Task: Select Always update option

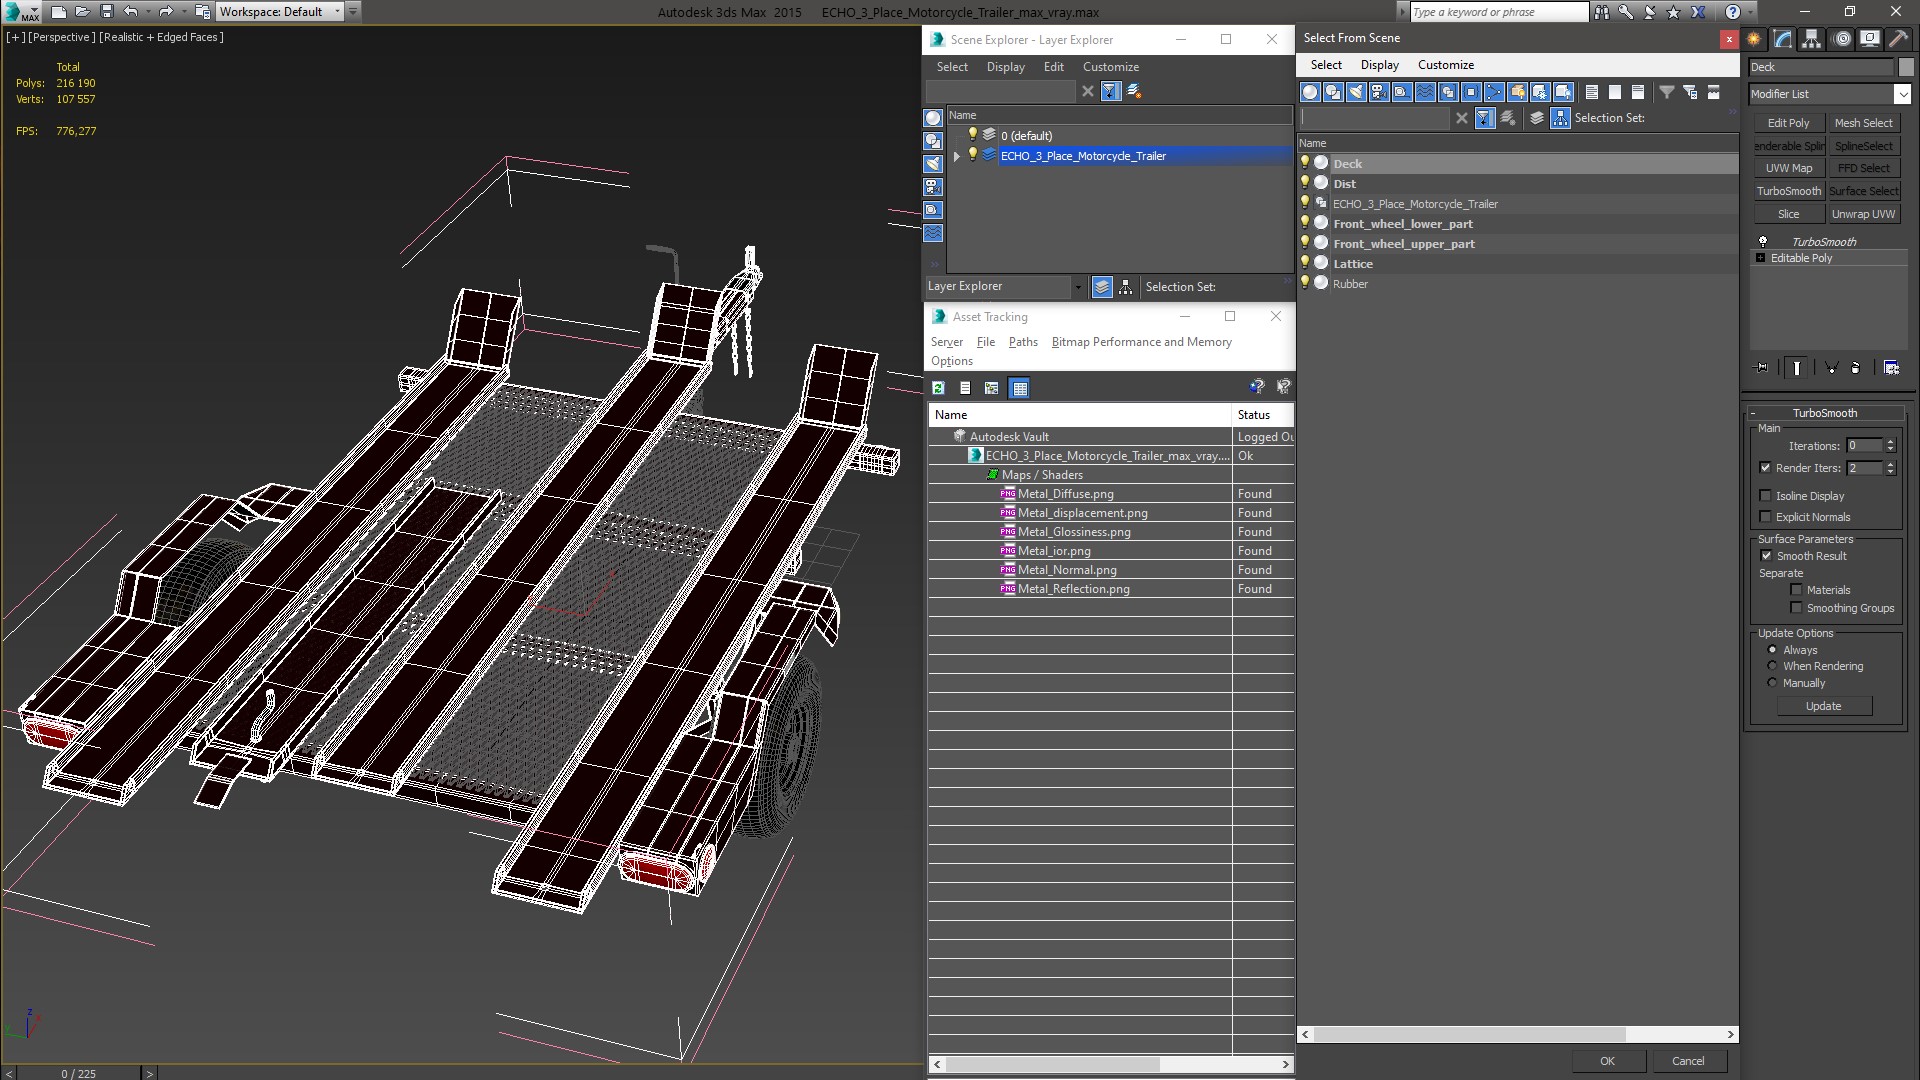Action: (1772, 650)
